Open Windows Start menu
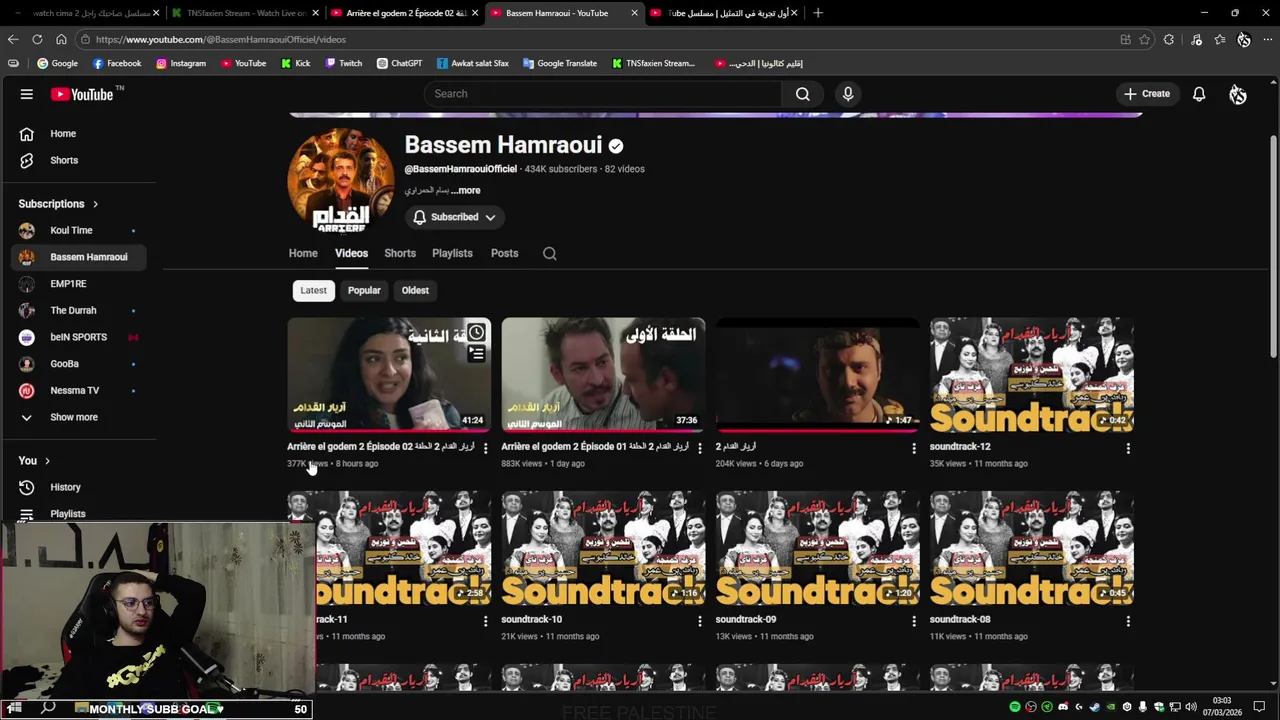The width and height of the screenshot is (1280, 720). click(x=15, y=708)
